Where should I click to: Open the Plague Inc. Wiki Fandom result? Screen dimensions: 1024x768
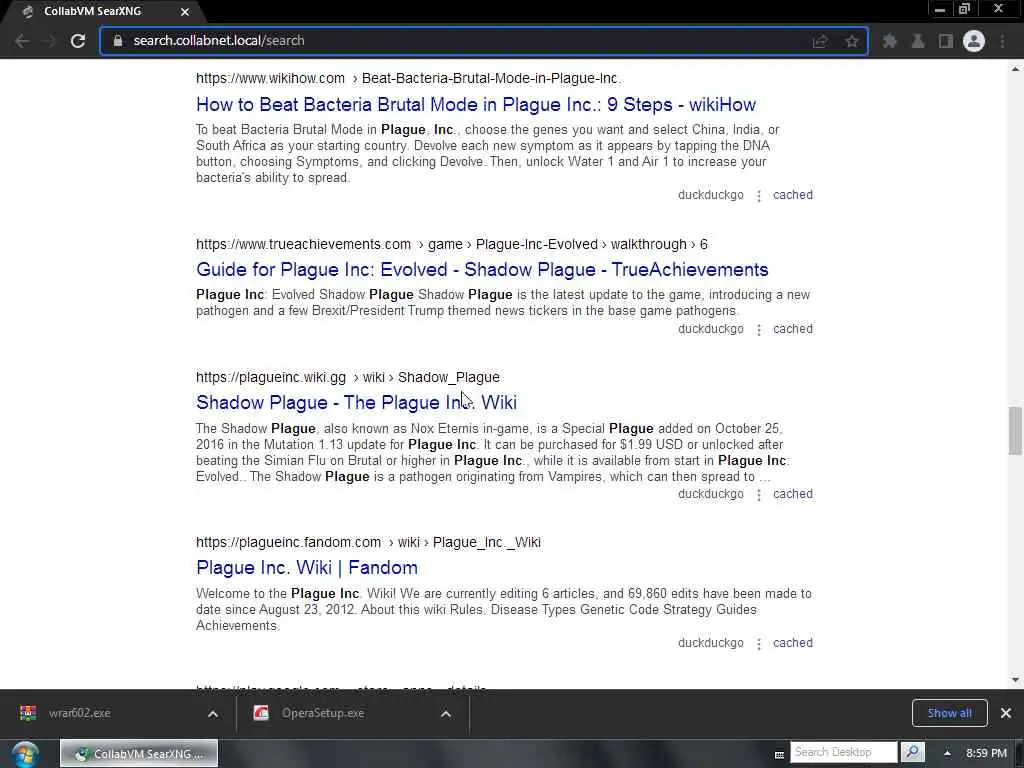[x=307, y=568]
